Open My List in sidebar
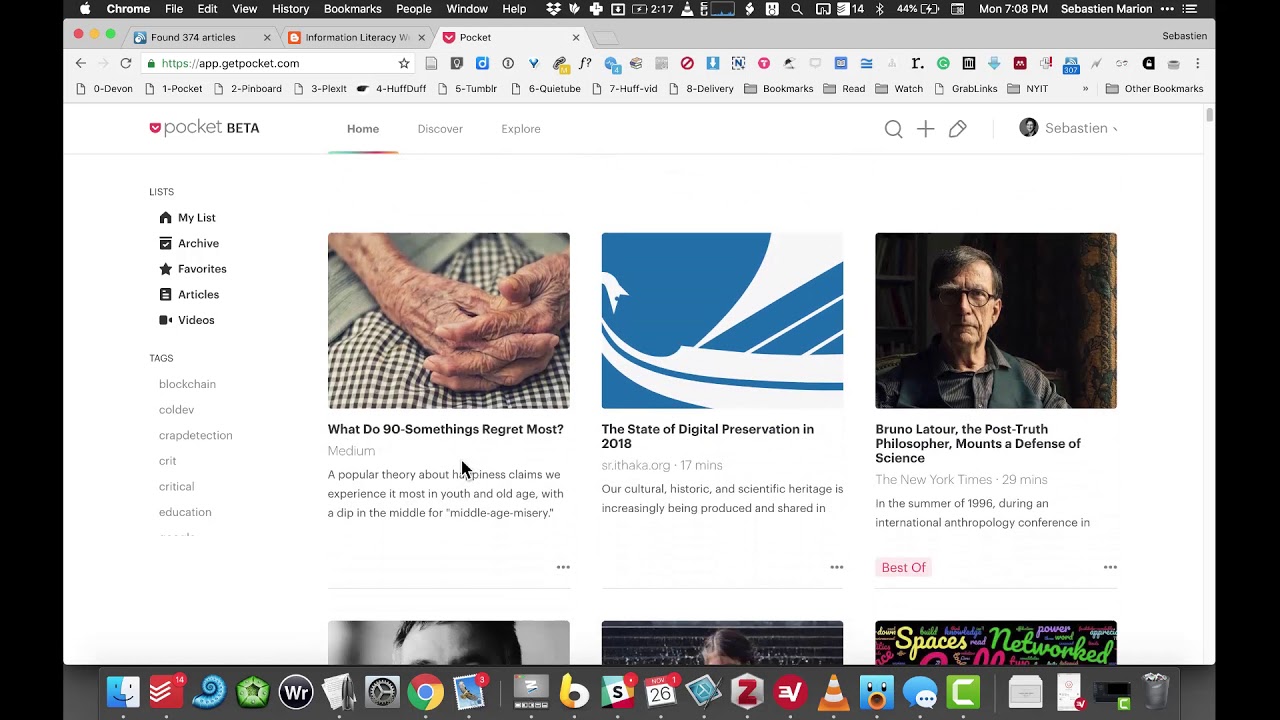The image size is (1280, 720). pos(187,217)
